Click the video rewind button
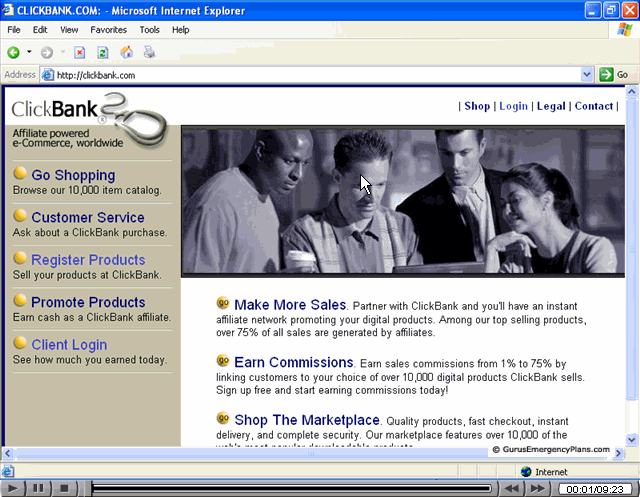 click(512, 488)
